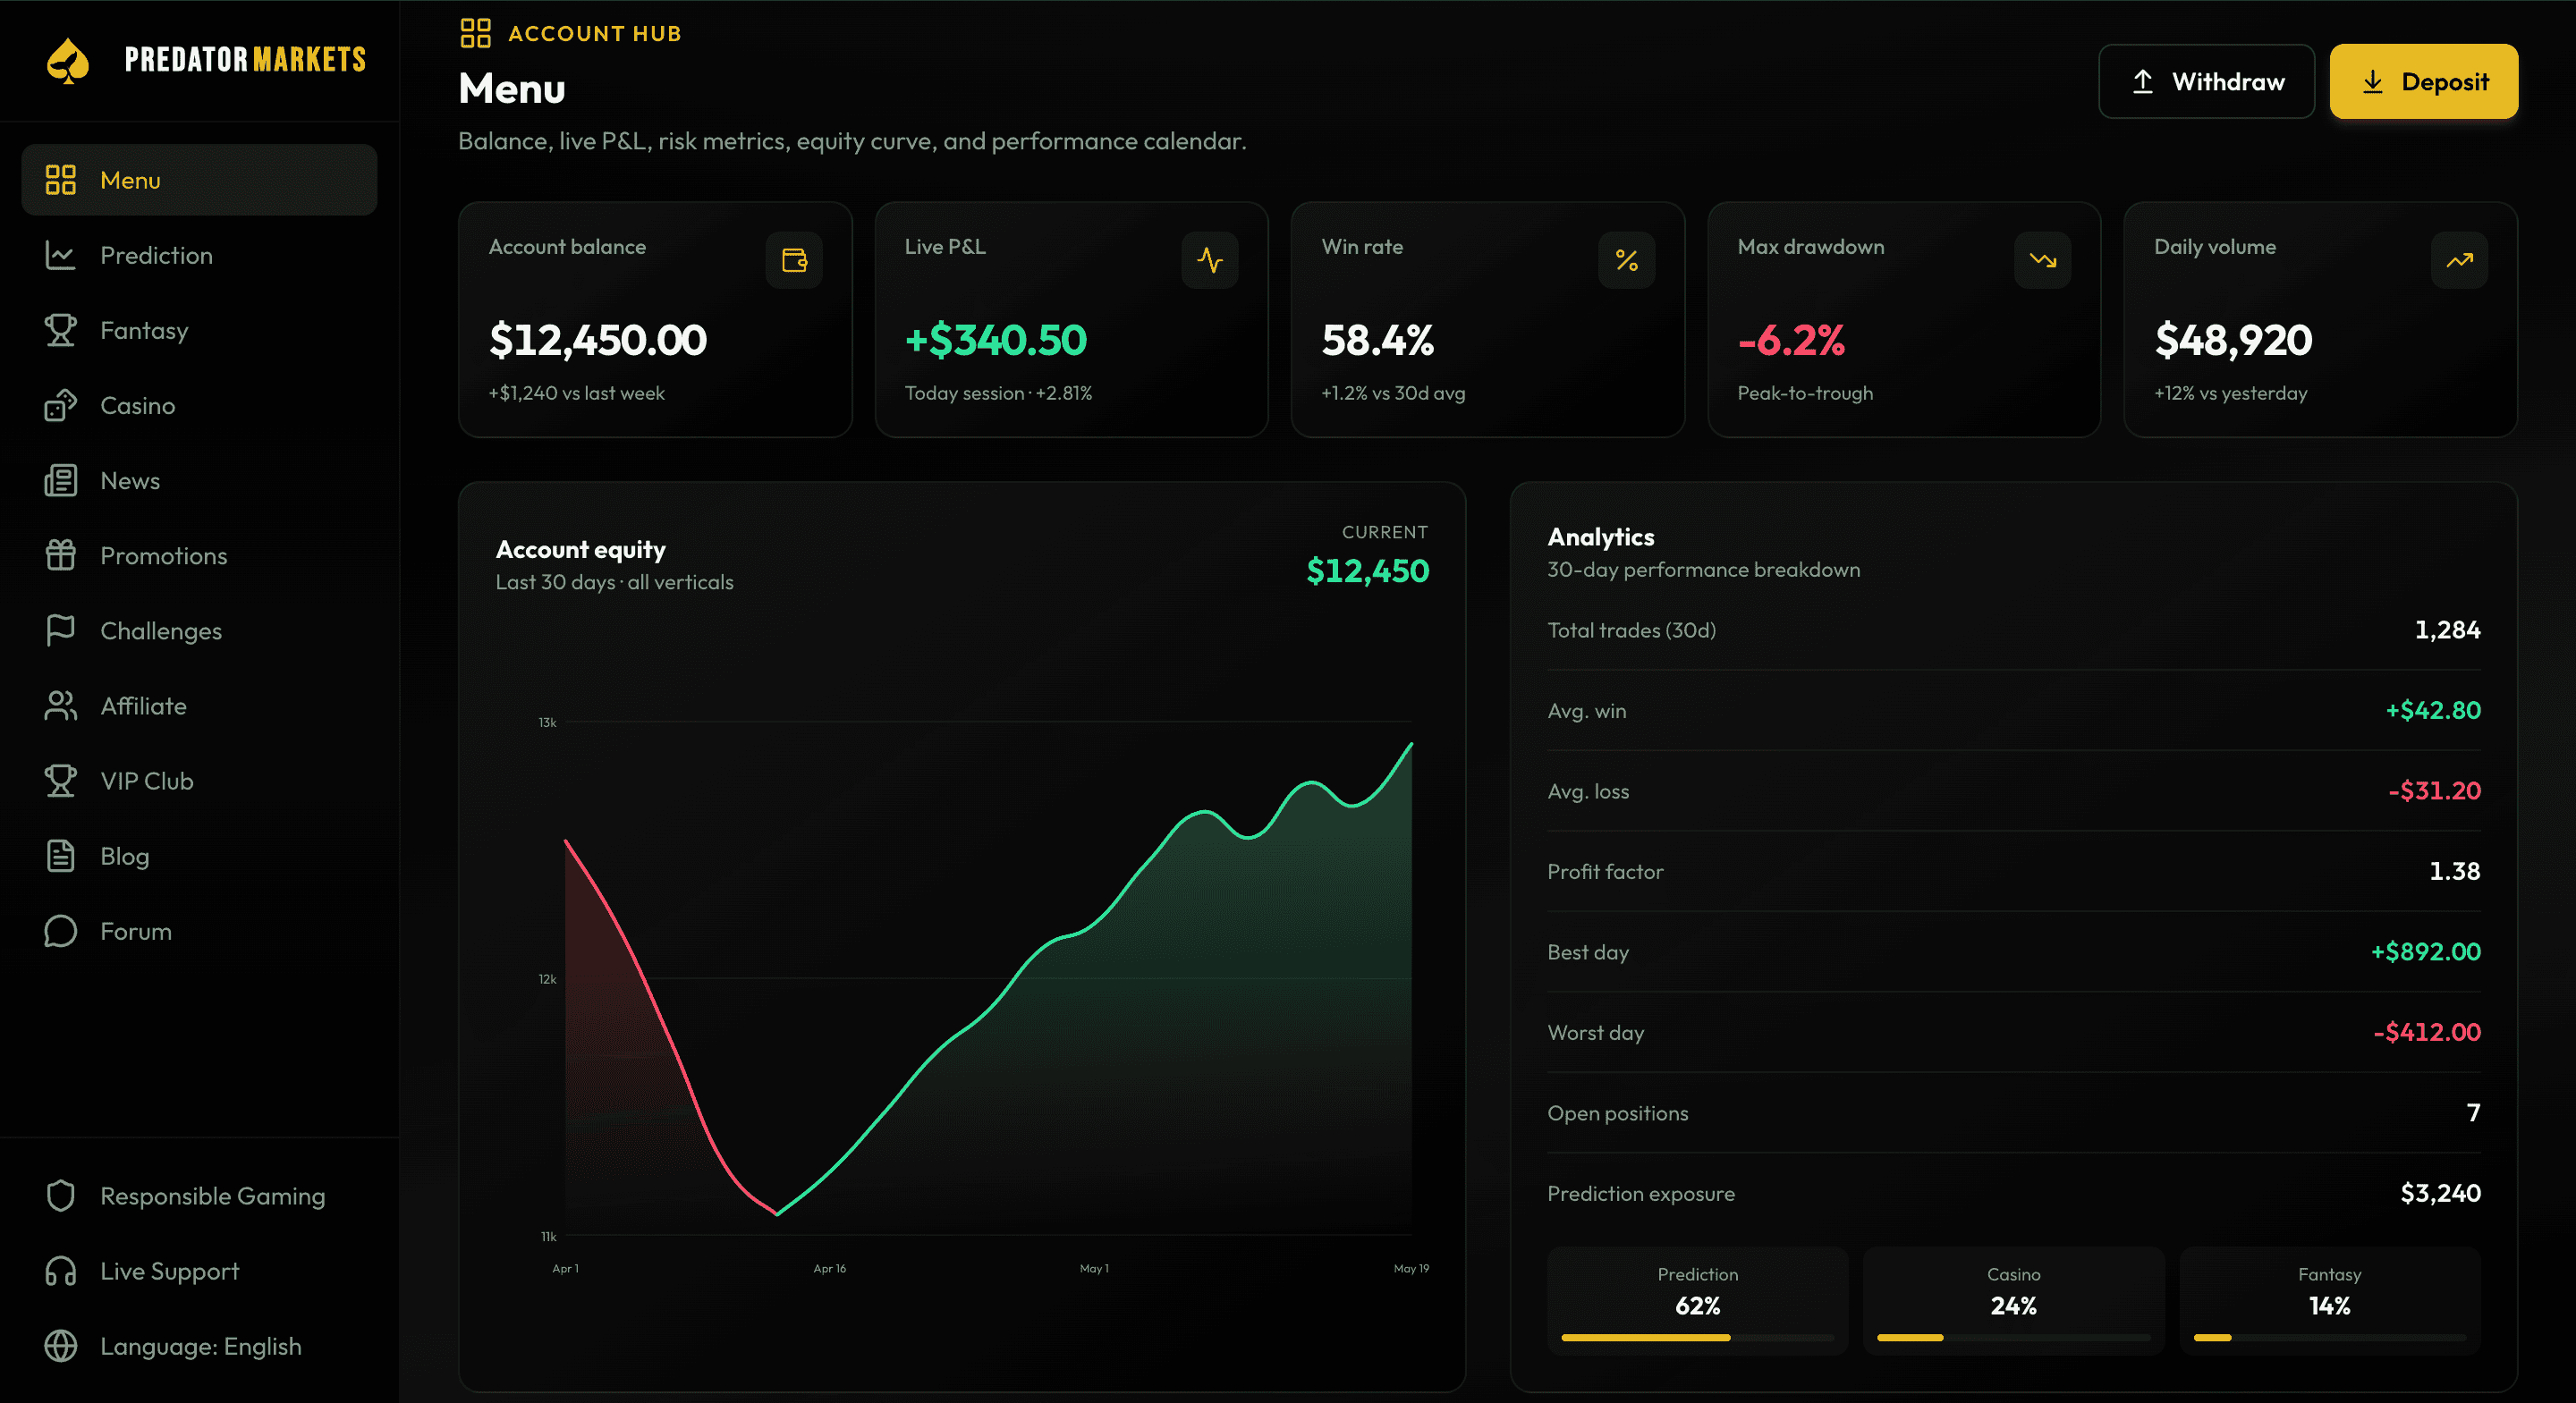This screenshot has height=1403, width=2576.
Task: Change Language: English setting
Action: pos(199,1346)
